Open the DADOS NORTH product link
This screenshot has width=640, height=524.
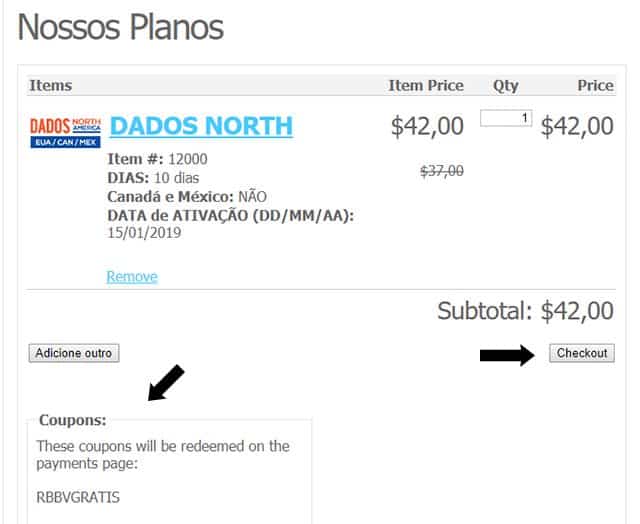[201, 126]
